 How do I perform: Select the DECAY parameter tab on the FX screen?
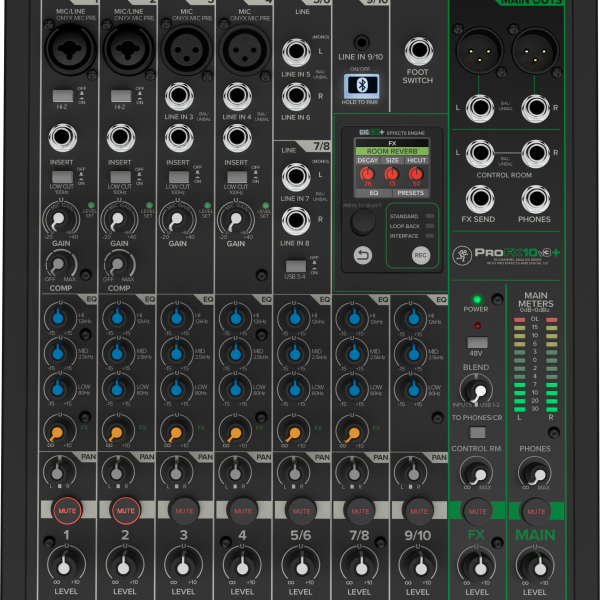click(x=367, y=160)
